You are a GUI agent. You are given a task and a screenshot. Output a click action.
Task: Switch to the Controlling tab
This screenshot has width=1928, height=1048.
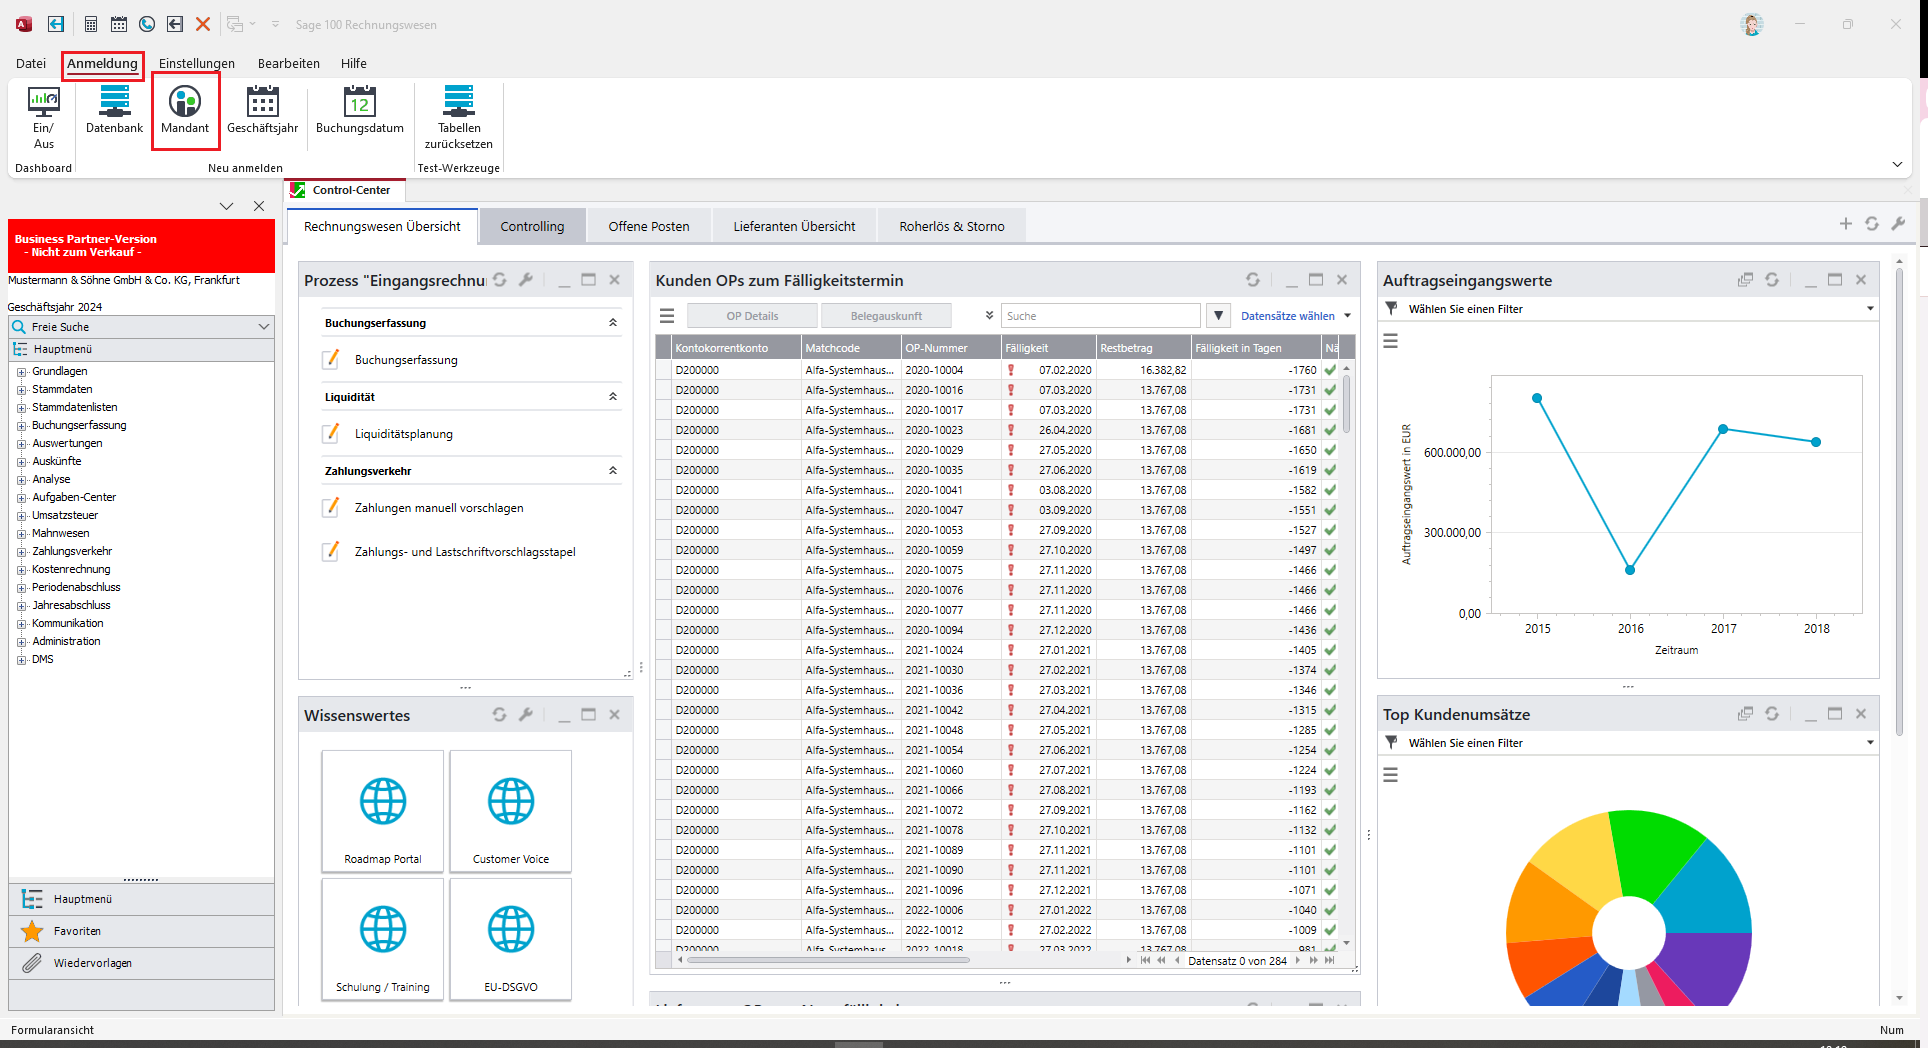pyautogui.click(x=532, y=227)
